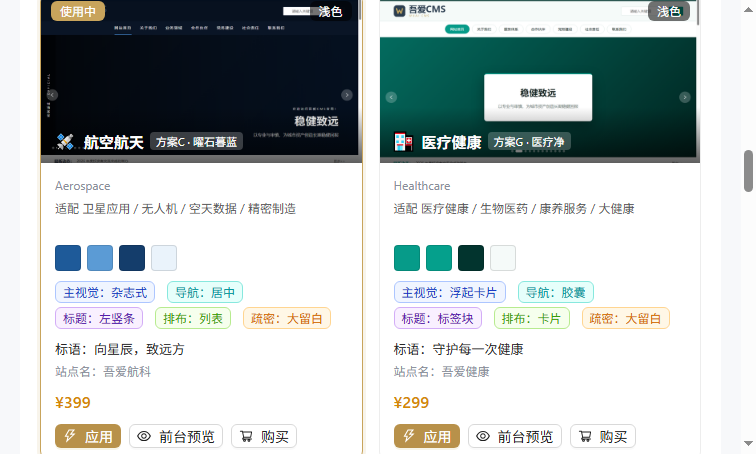This screenshot has height=454, width=756.
Task: Click the 医疗健康 theme title
Action: click(452, 142)
